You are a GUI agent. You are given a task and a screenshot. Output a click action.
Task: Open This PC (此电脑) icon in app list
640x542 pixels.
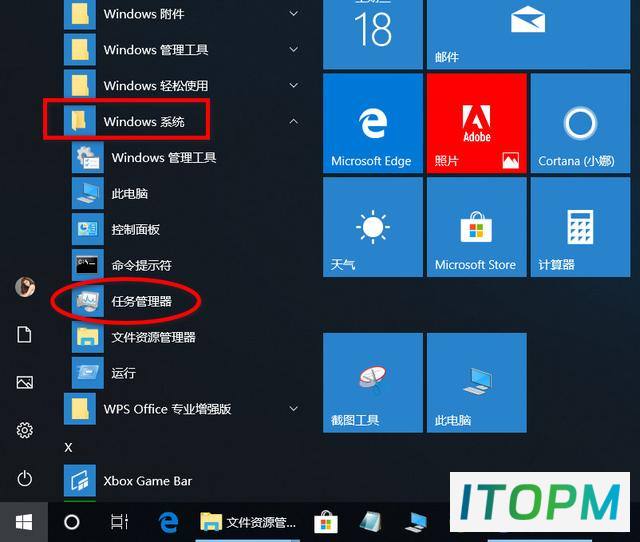(88, 193)
